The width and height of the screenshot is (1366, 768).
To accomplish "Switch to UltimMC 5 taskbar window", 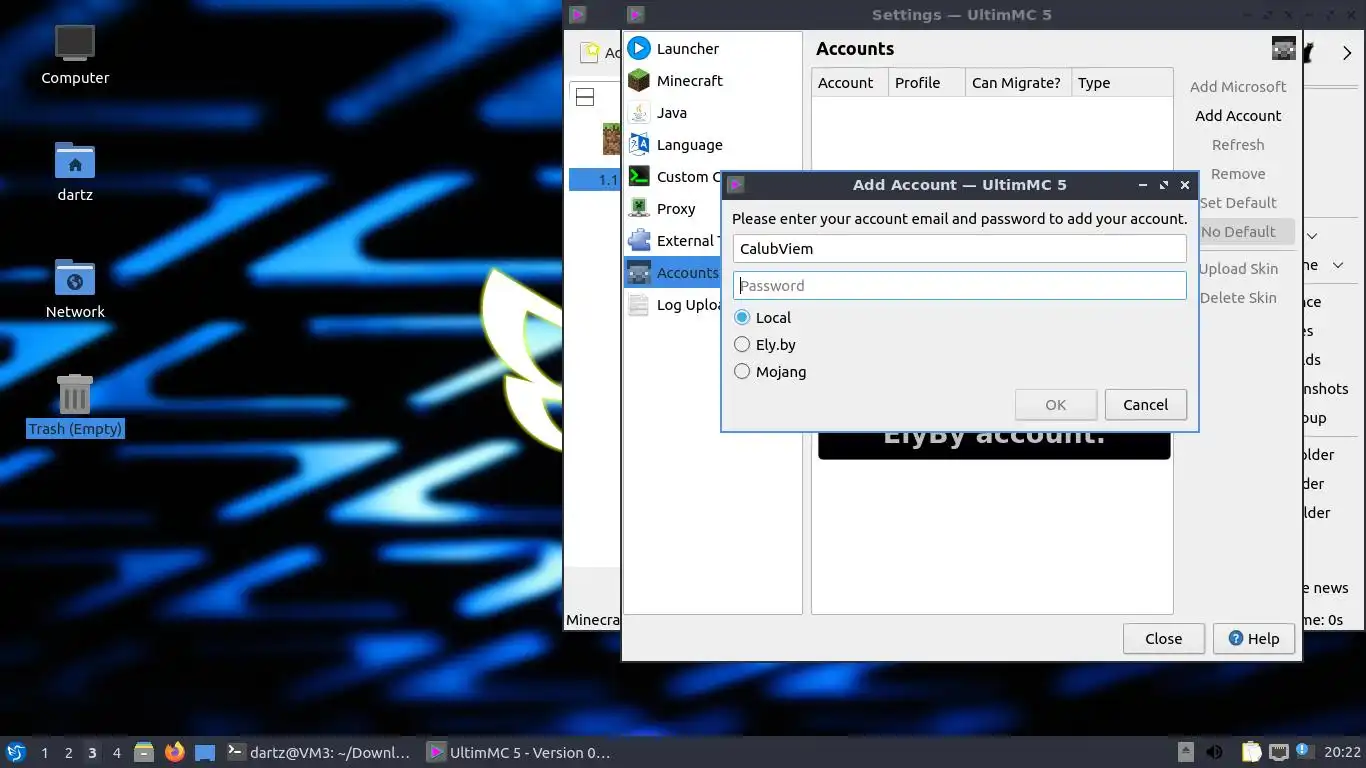I will pos(519,752).
